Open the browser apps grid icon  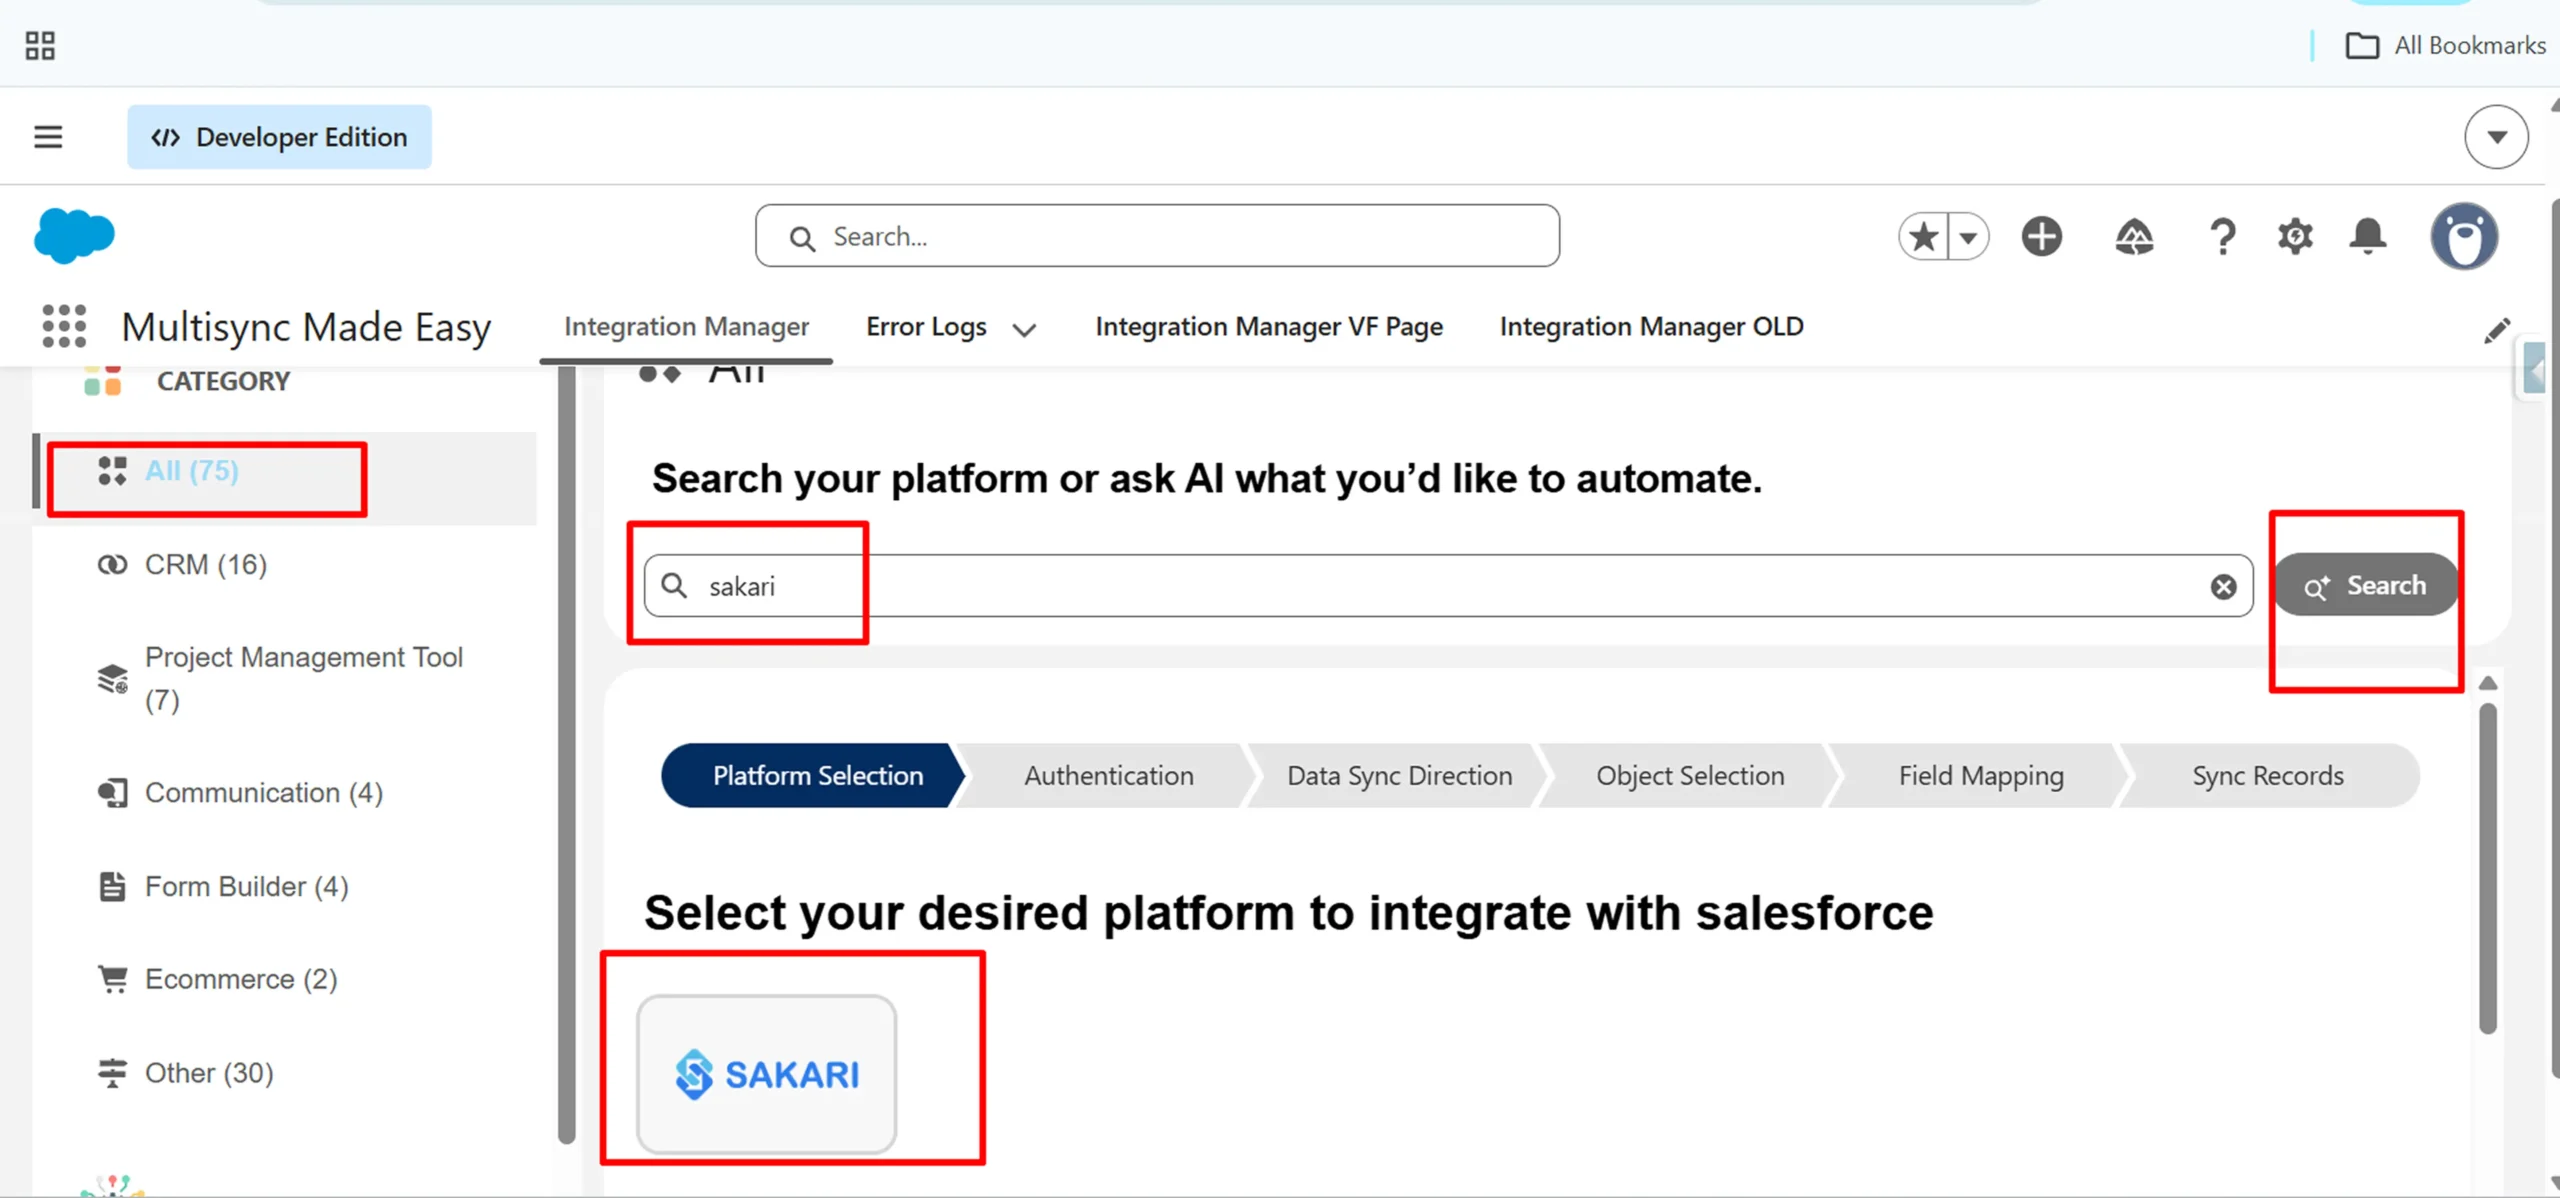click(40, 45)
